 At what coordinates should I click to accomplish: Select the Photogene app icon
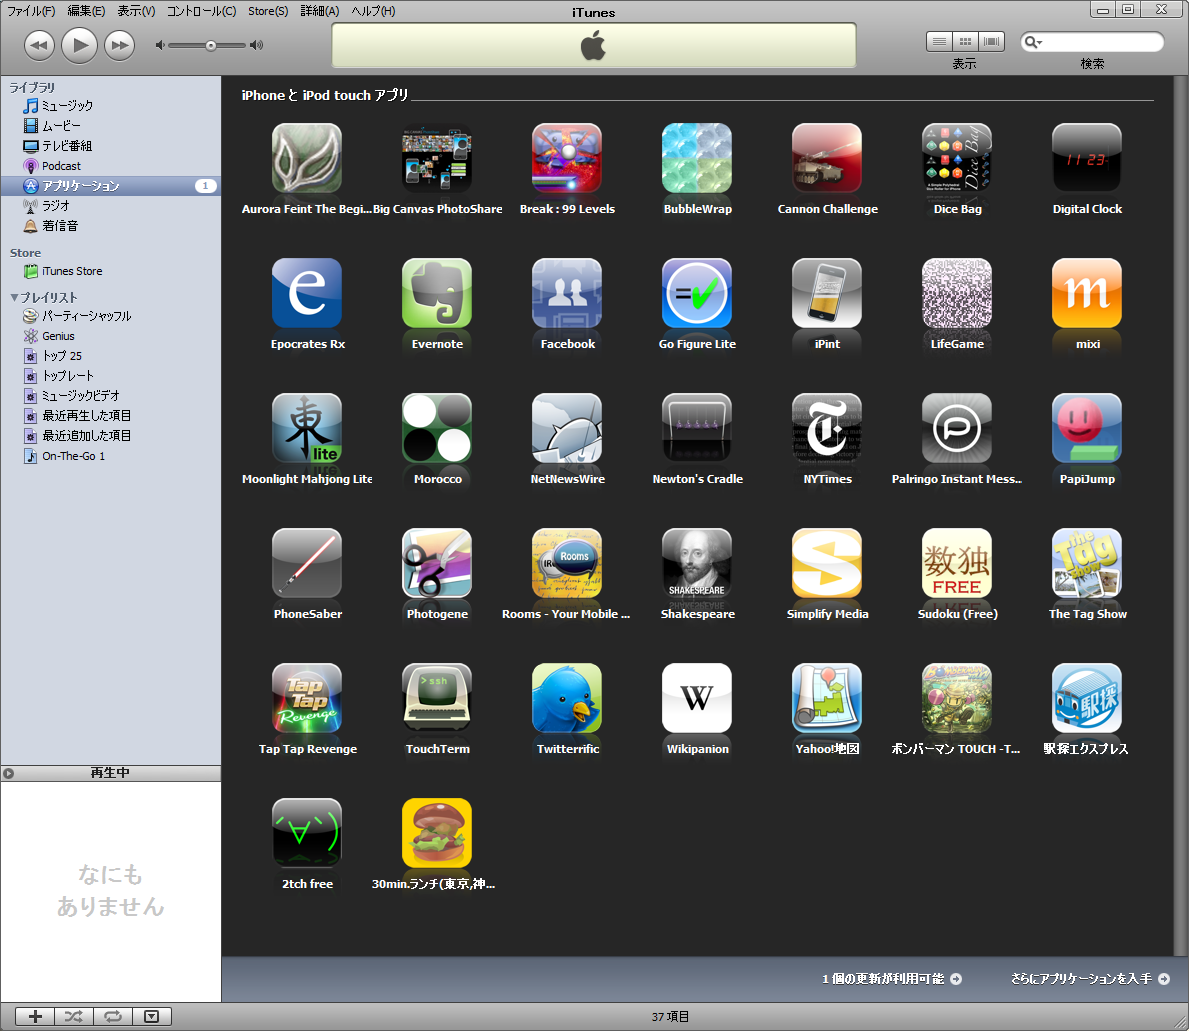437,563
